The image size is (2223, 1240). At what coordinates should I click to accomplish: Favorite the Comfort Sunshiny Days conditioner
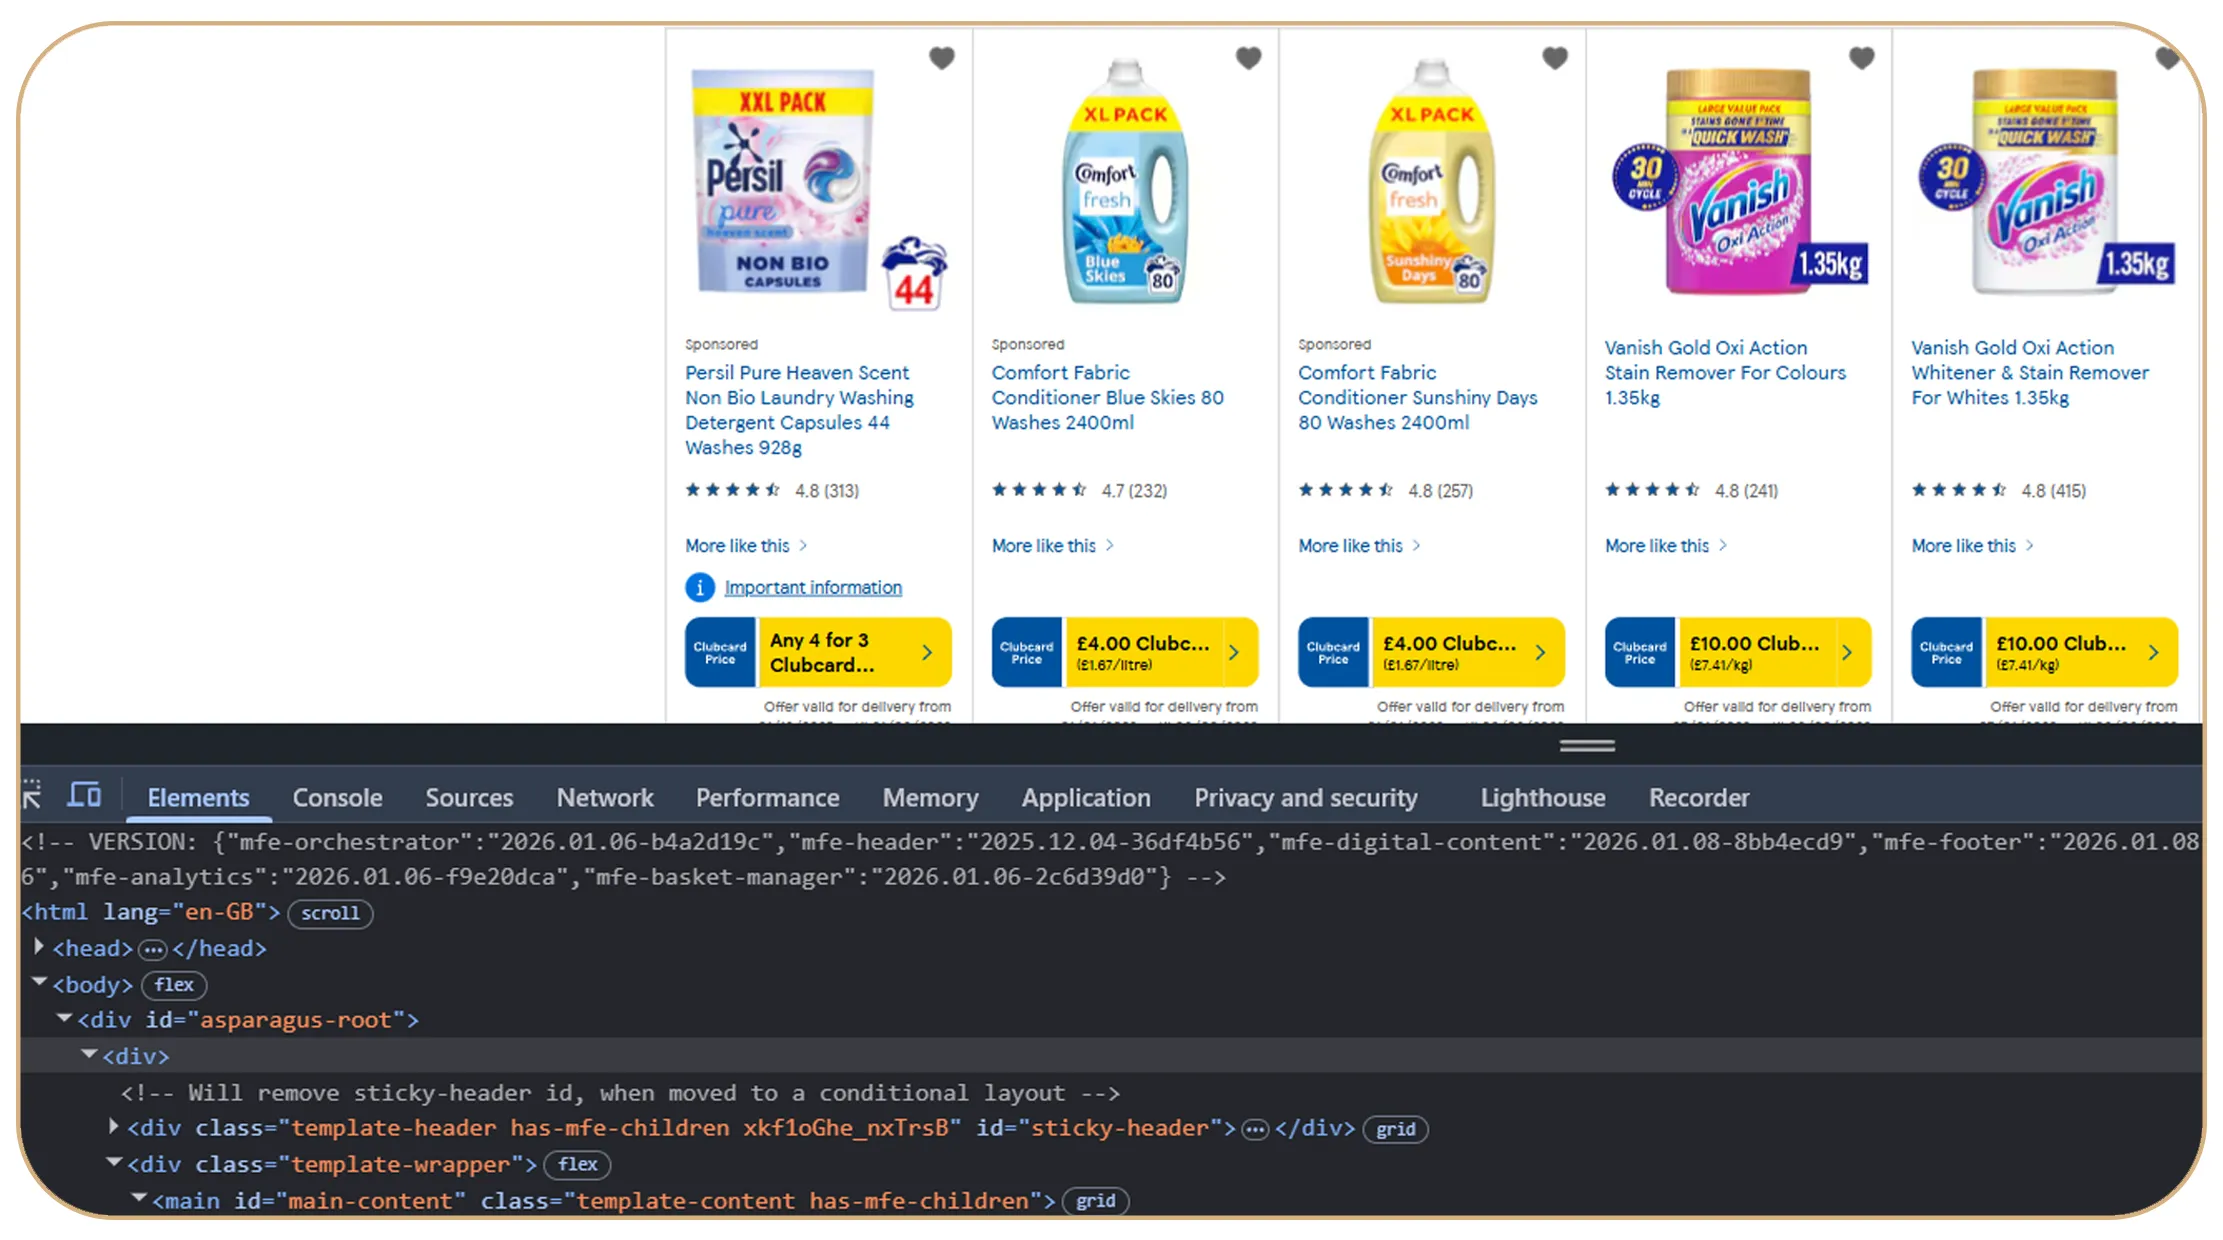1554,58
